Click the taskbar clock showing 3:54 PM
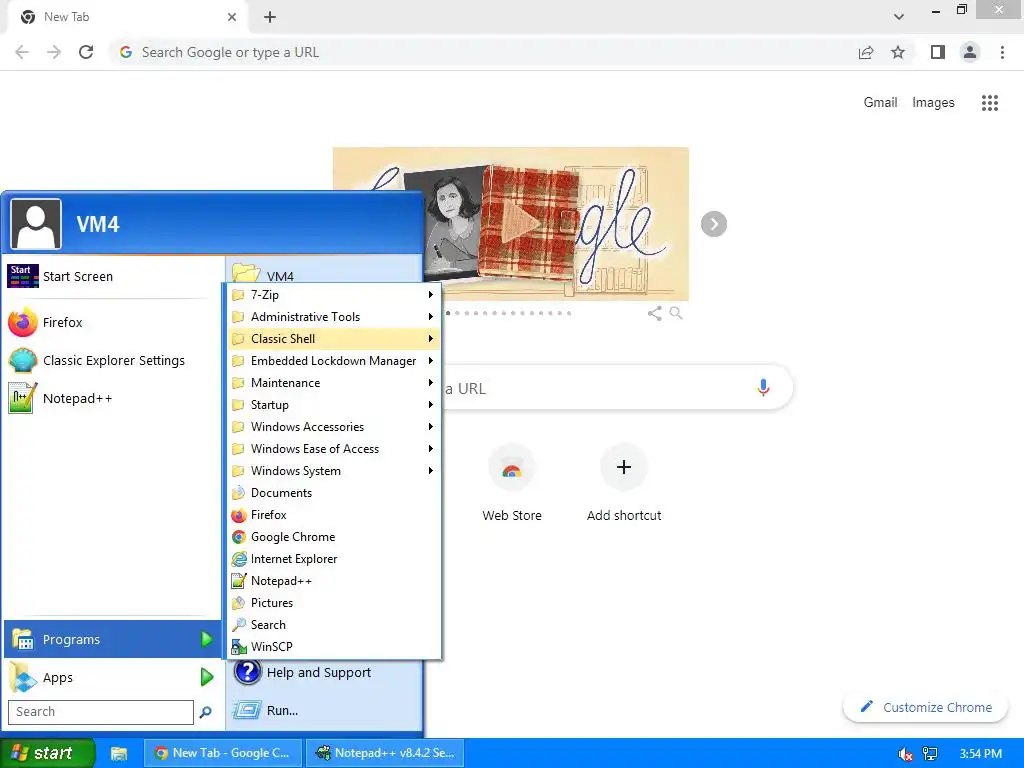This screenshot has height=768, width=1024. coord(980,754)
